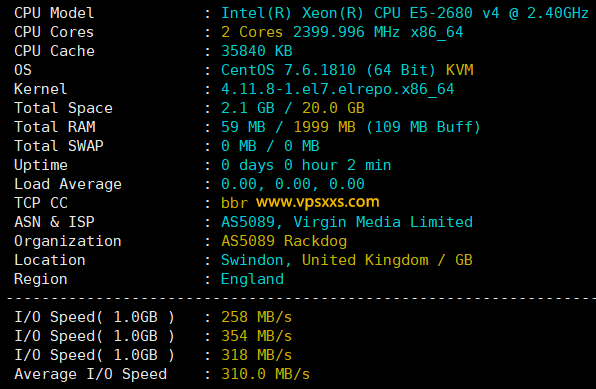Viewport: 596px width, 389px height.
Task: Click the "Total RAM" label
Action: (x=55, y=127)
